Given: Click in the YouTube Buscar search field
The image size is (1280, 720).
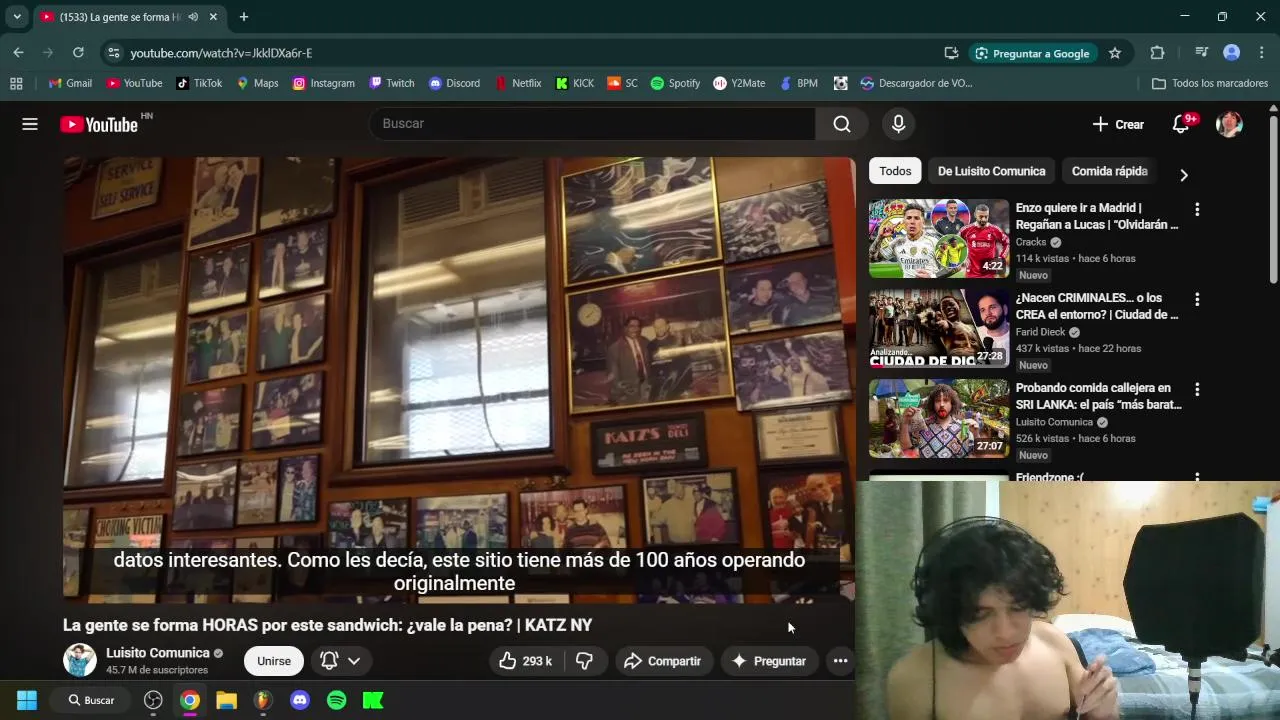Looking at the screenshot, I should tap(592, 124).
